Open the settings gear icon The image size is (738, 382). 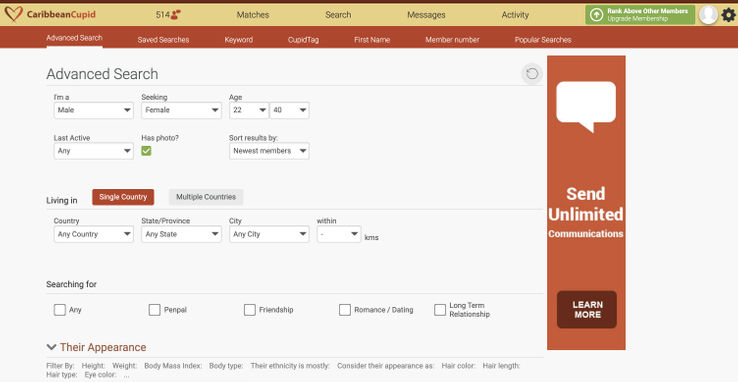tap(728, 15)
